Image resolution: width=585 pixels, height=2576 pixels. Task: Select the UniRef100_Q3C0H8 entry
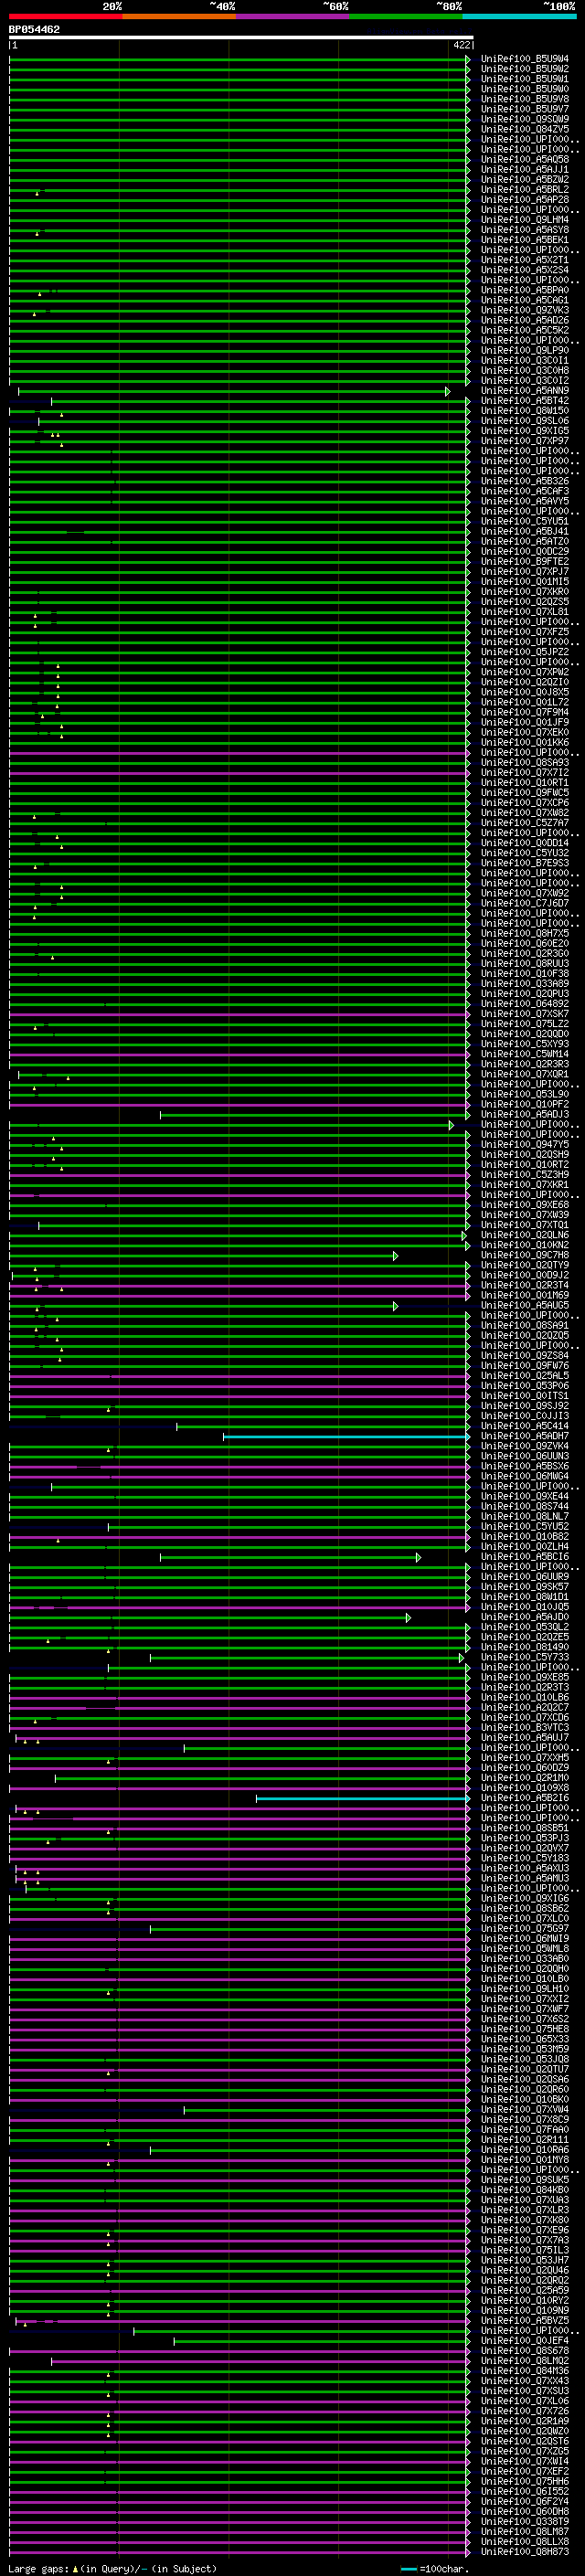click(x=525, y=371)
